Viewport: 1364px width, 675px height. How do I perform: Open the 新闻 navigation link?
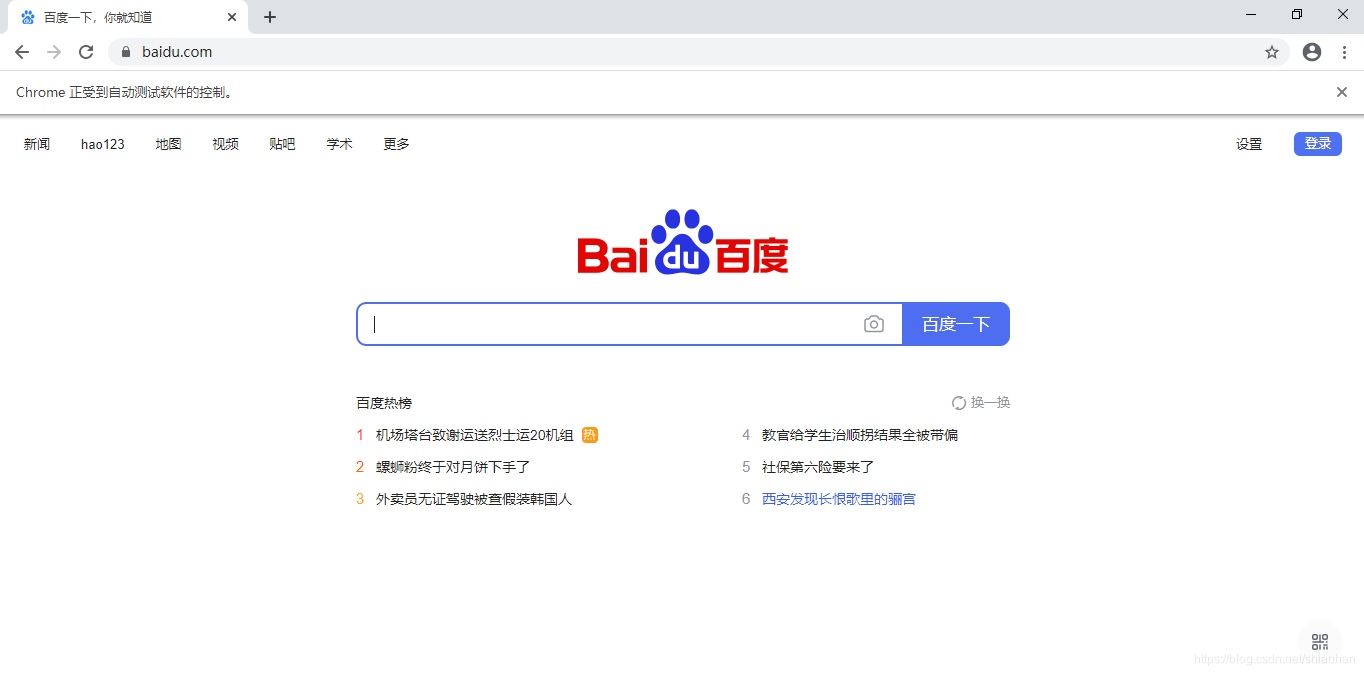tap(37, 144)
